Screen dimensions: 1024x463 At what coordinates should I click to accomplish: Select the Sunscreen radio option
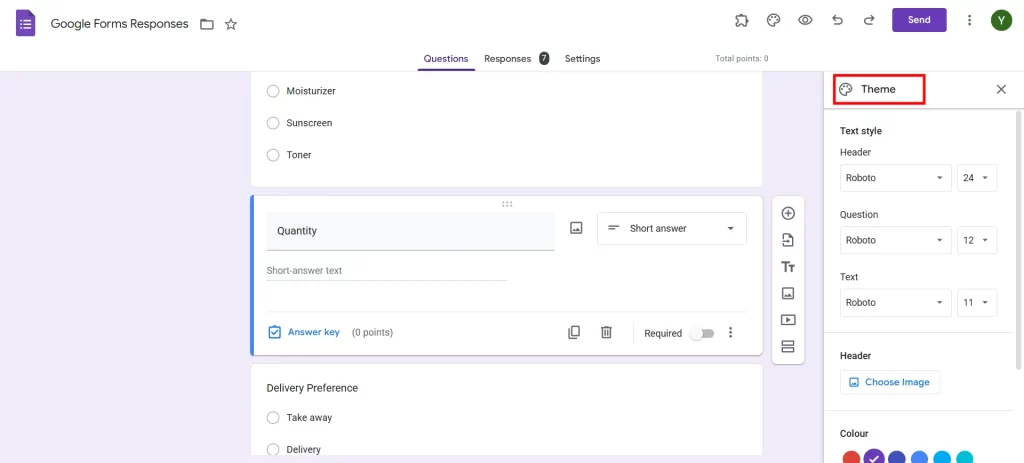273,123
